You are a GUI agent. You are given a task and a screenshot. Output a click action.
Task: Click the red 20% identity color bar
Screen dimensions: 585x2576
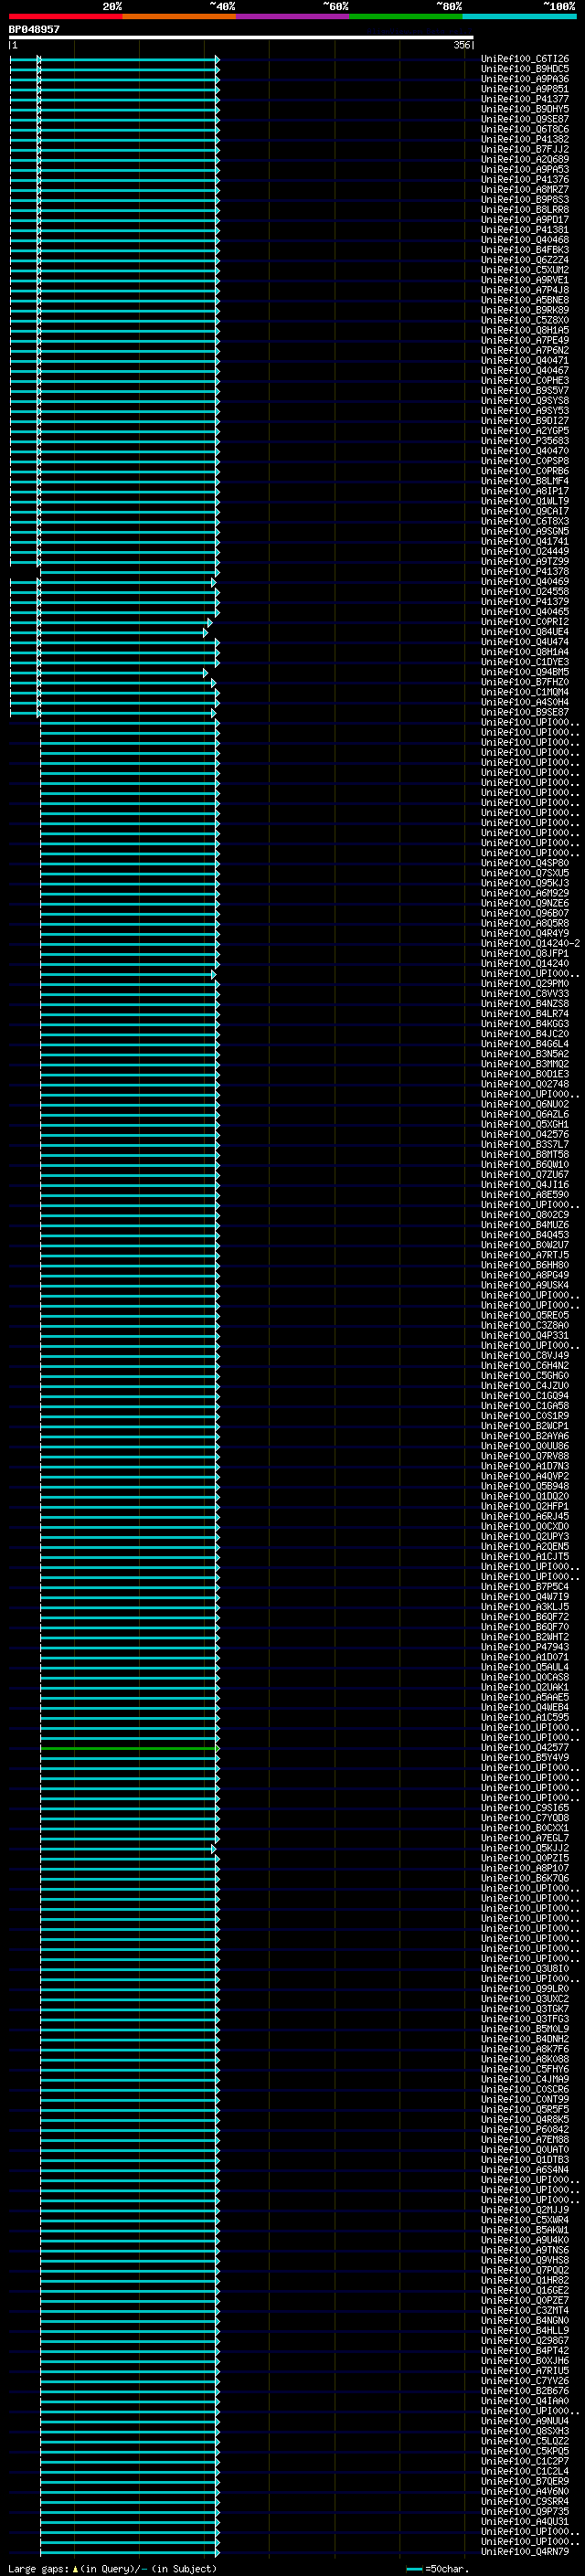coord(65,16)
